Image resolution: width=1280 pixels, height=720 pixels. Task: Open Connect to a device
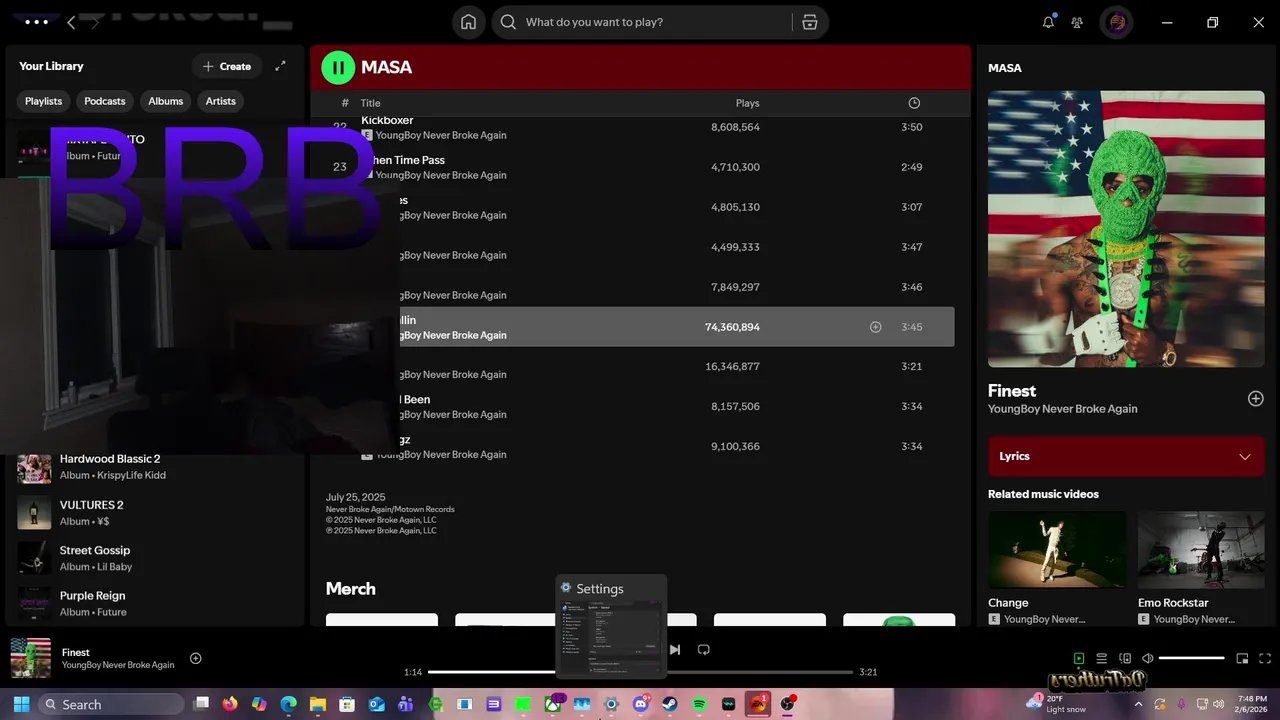(1125, 658)
